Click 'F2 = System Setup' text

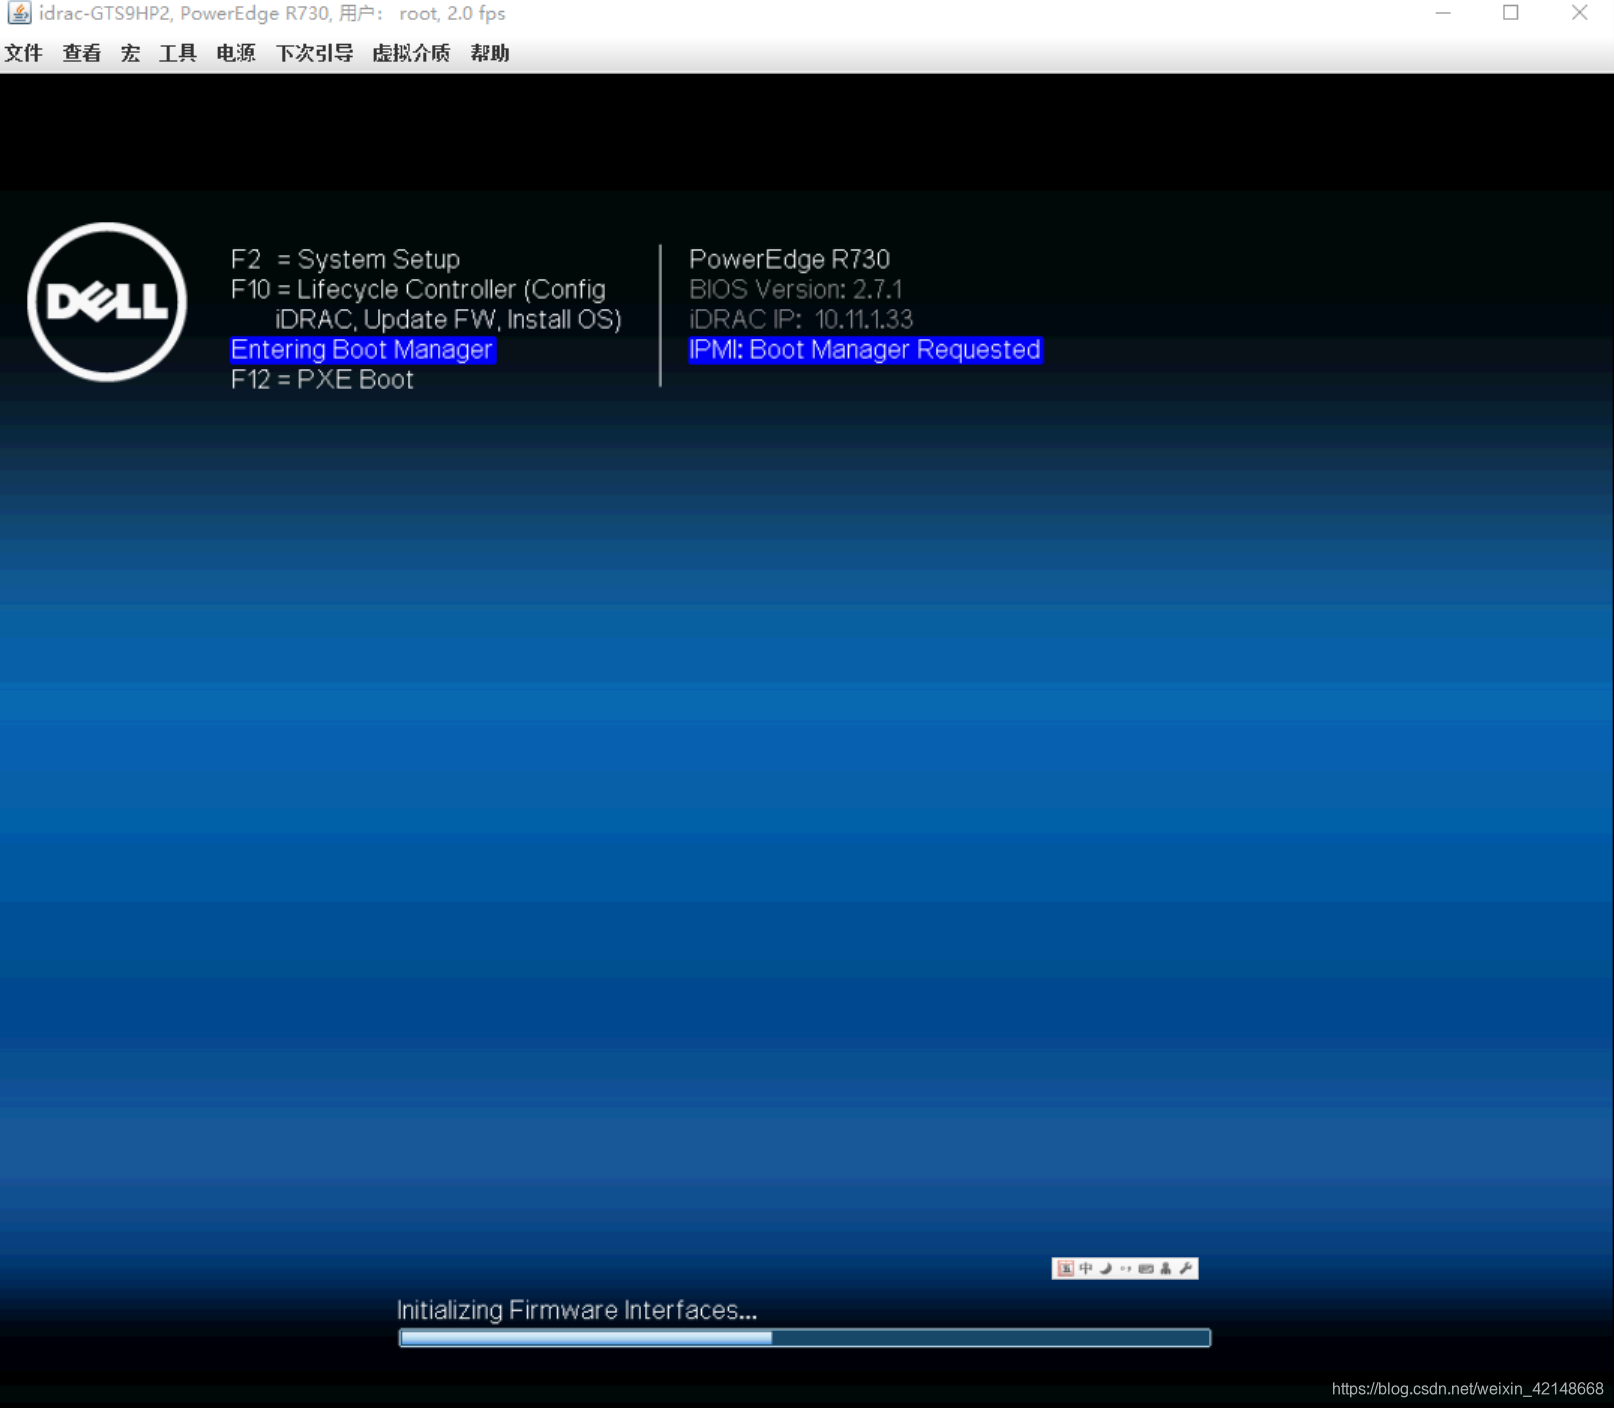click(345, 259)
